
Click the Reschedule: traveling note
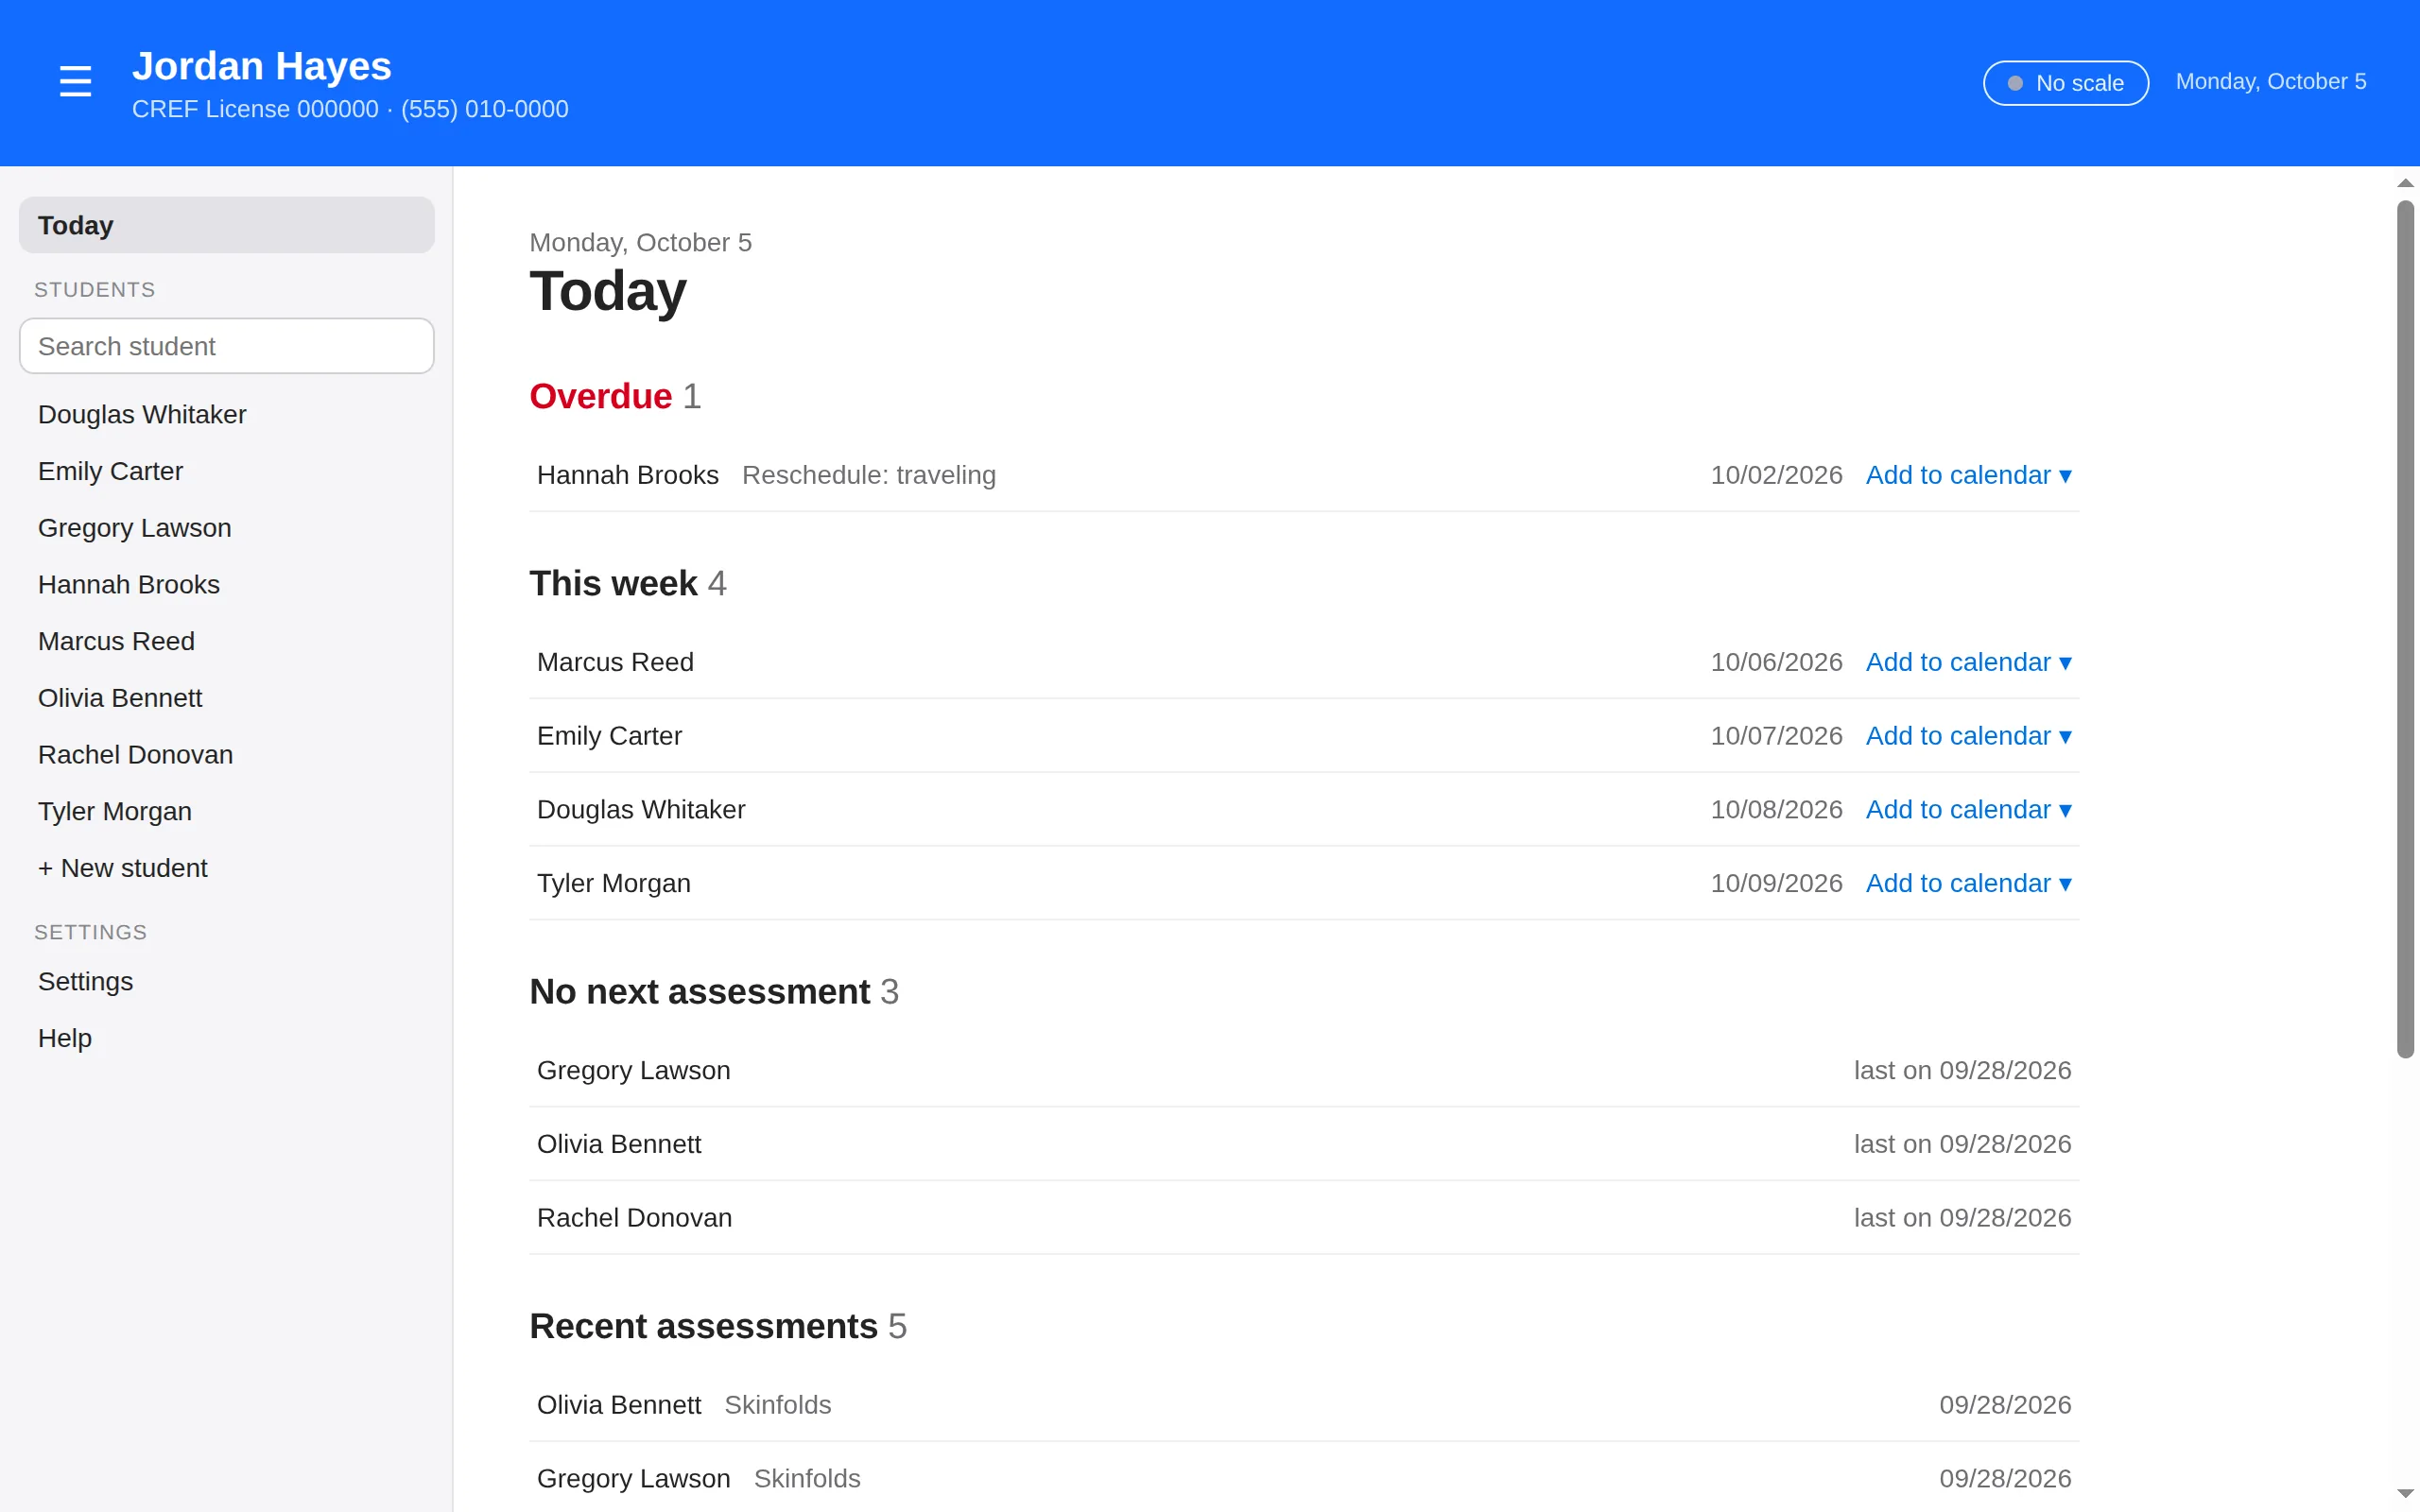point(869,475)
